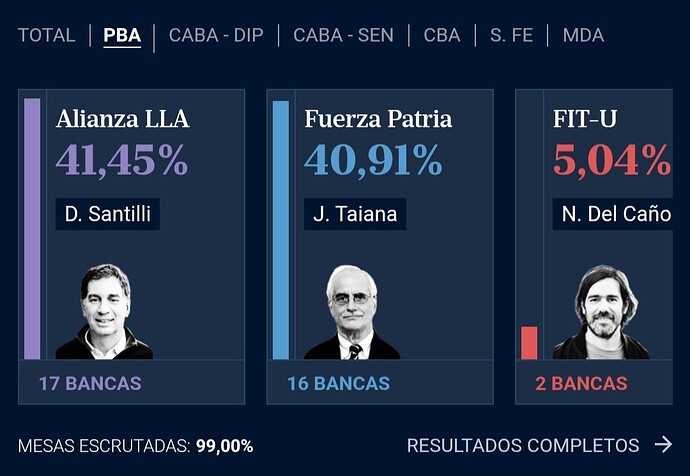Open the CABA - SEN tab
This screenshot has height=476, width=690.
click(x=343, y=36)
